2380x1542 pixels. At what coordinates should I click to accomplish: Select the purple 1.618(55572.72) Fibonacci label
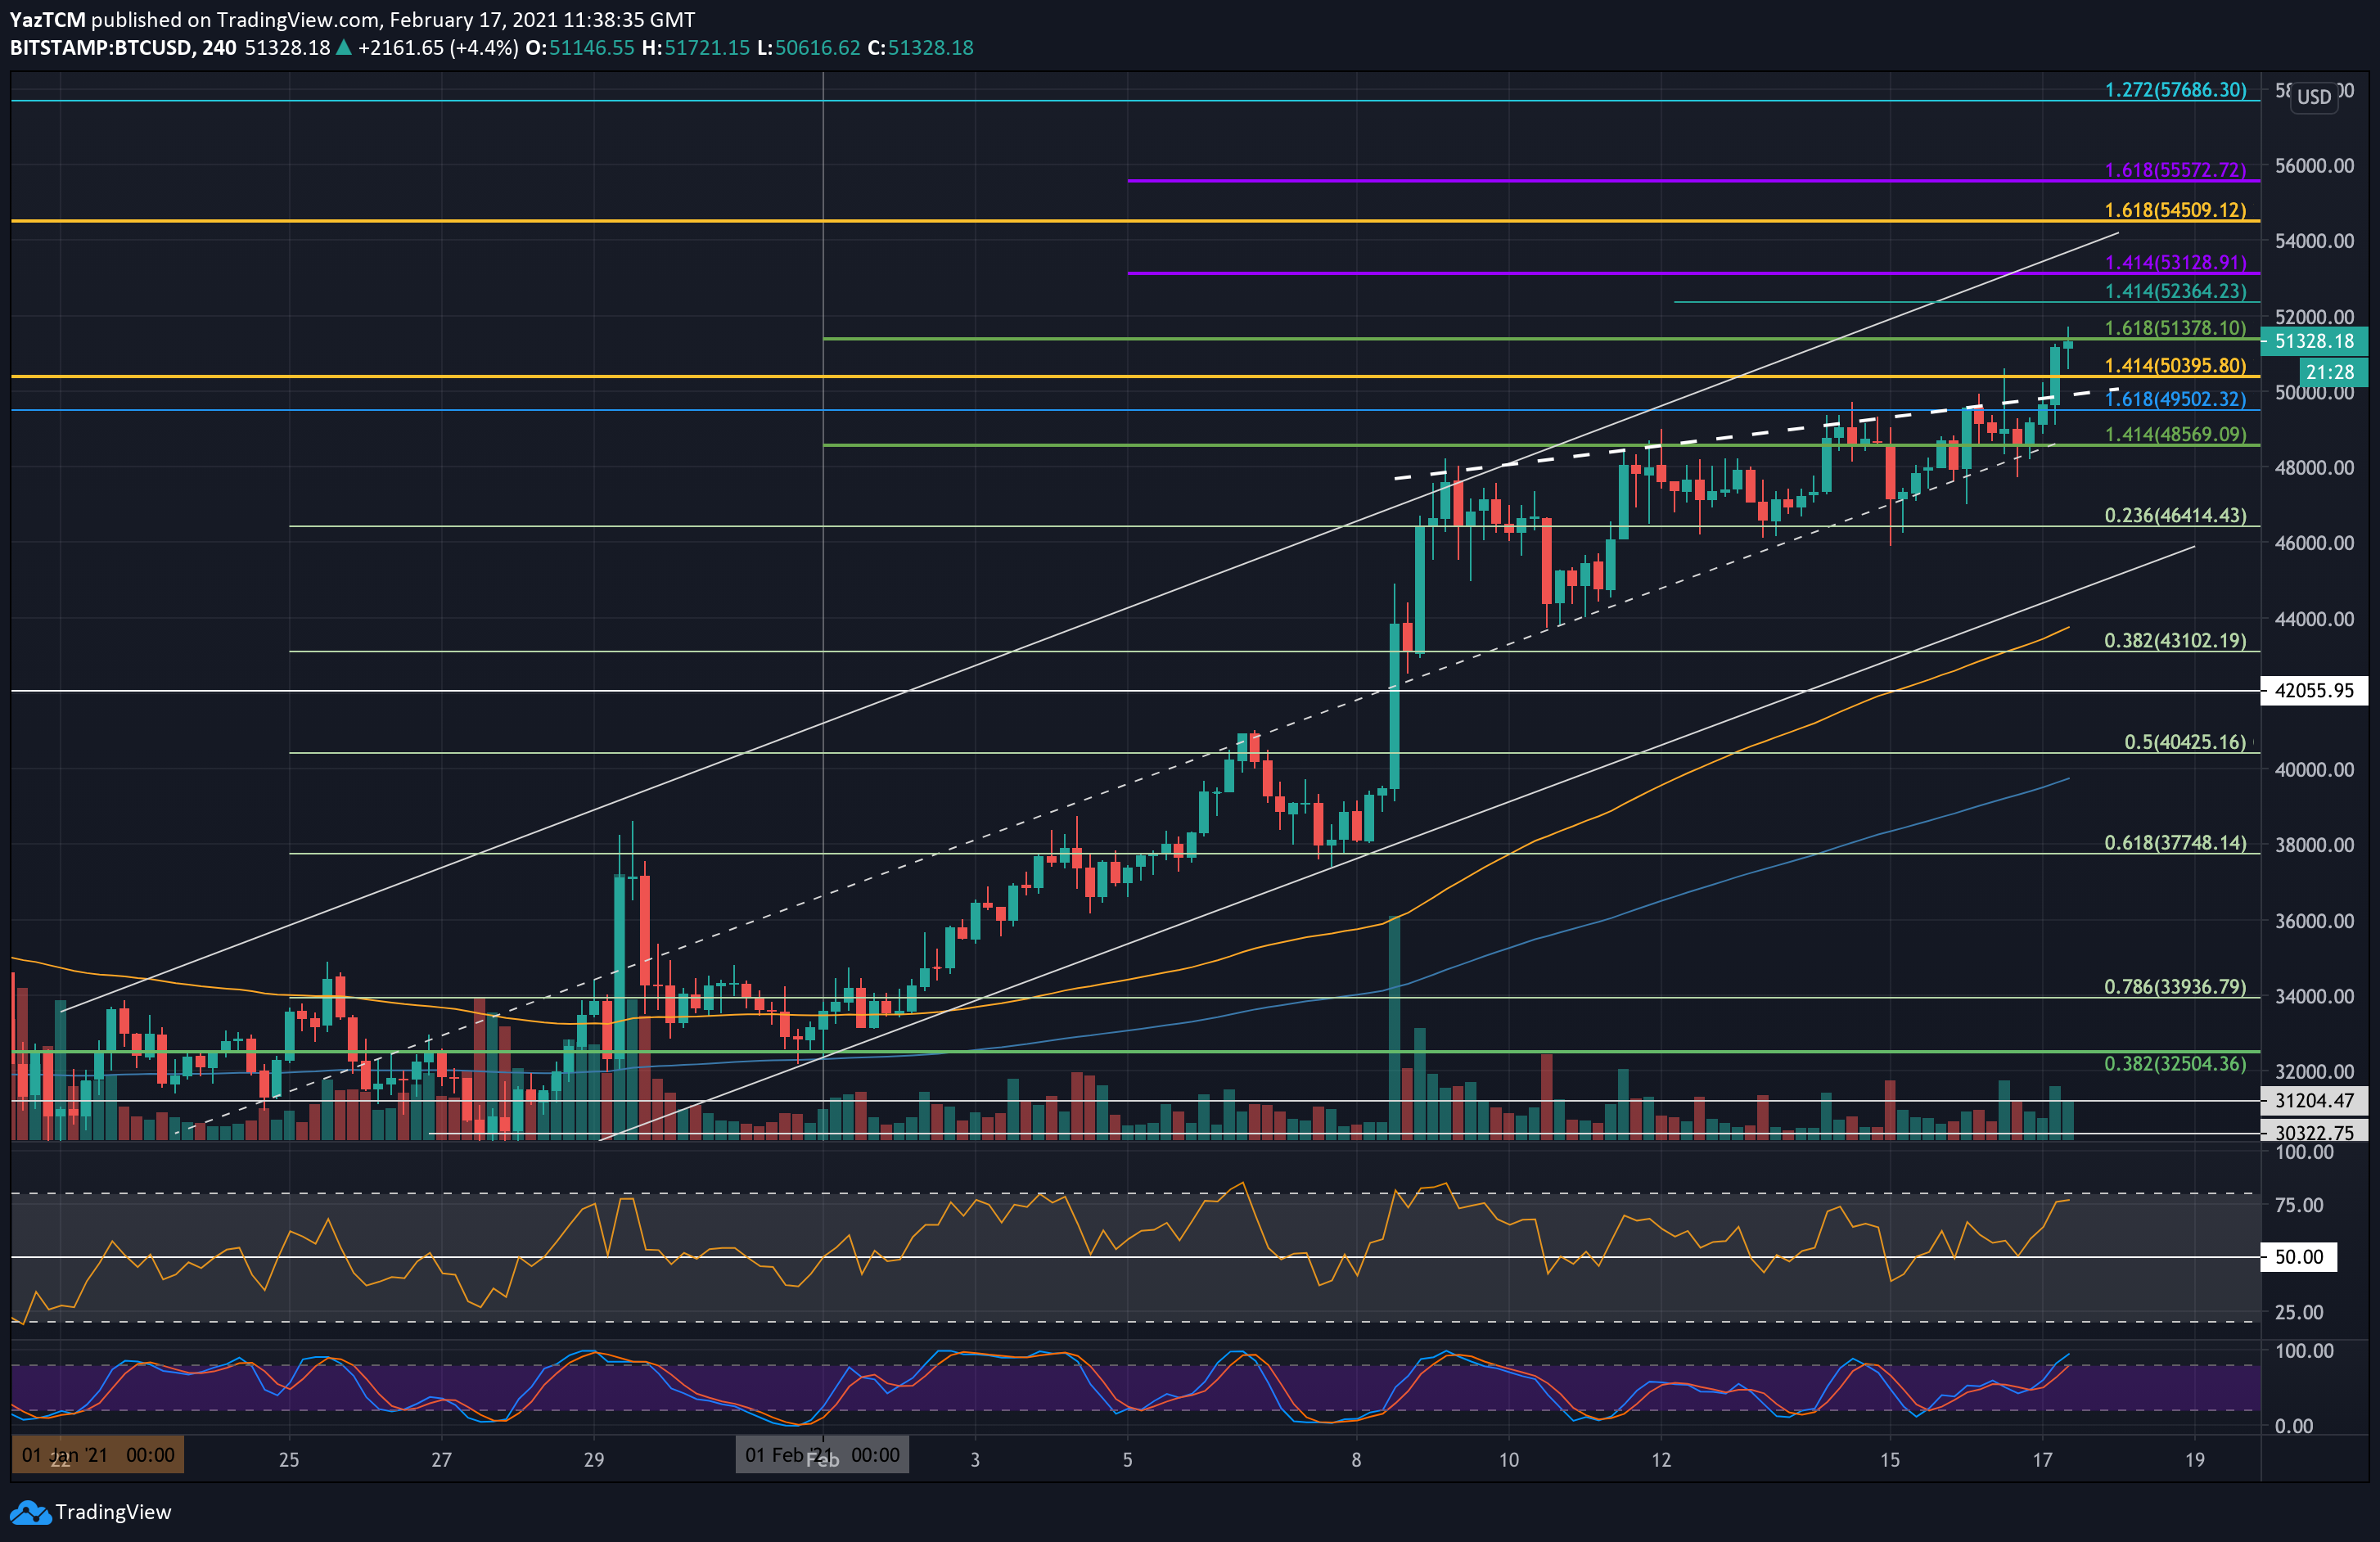(x=2175, y=170)
